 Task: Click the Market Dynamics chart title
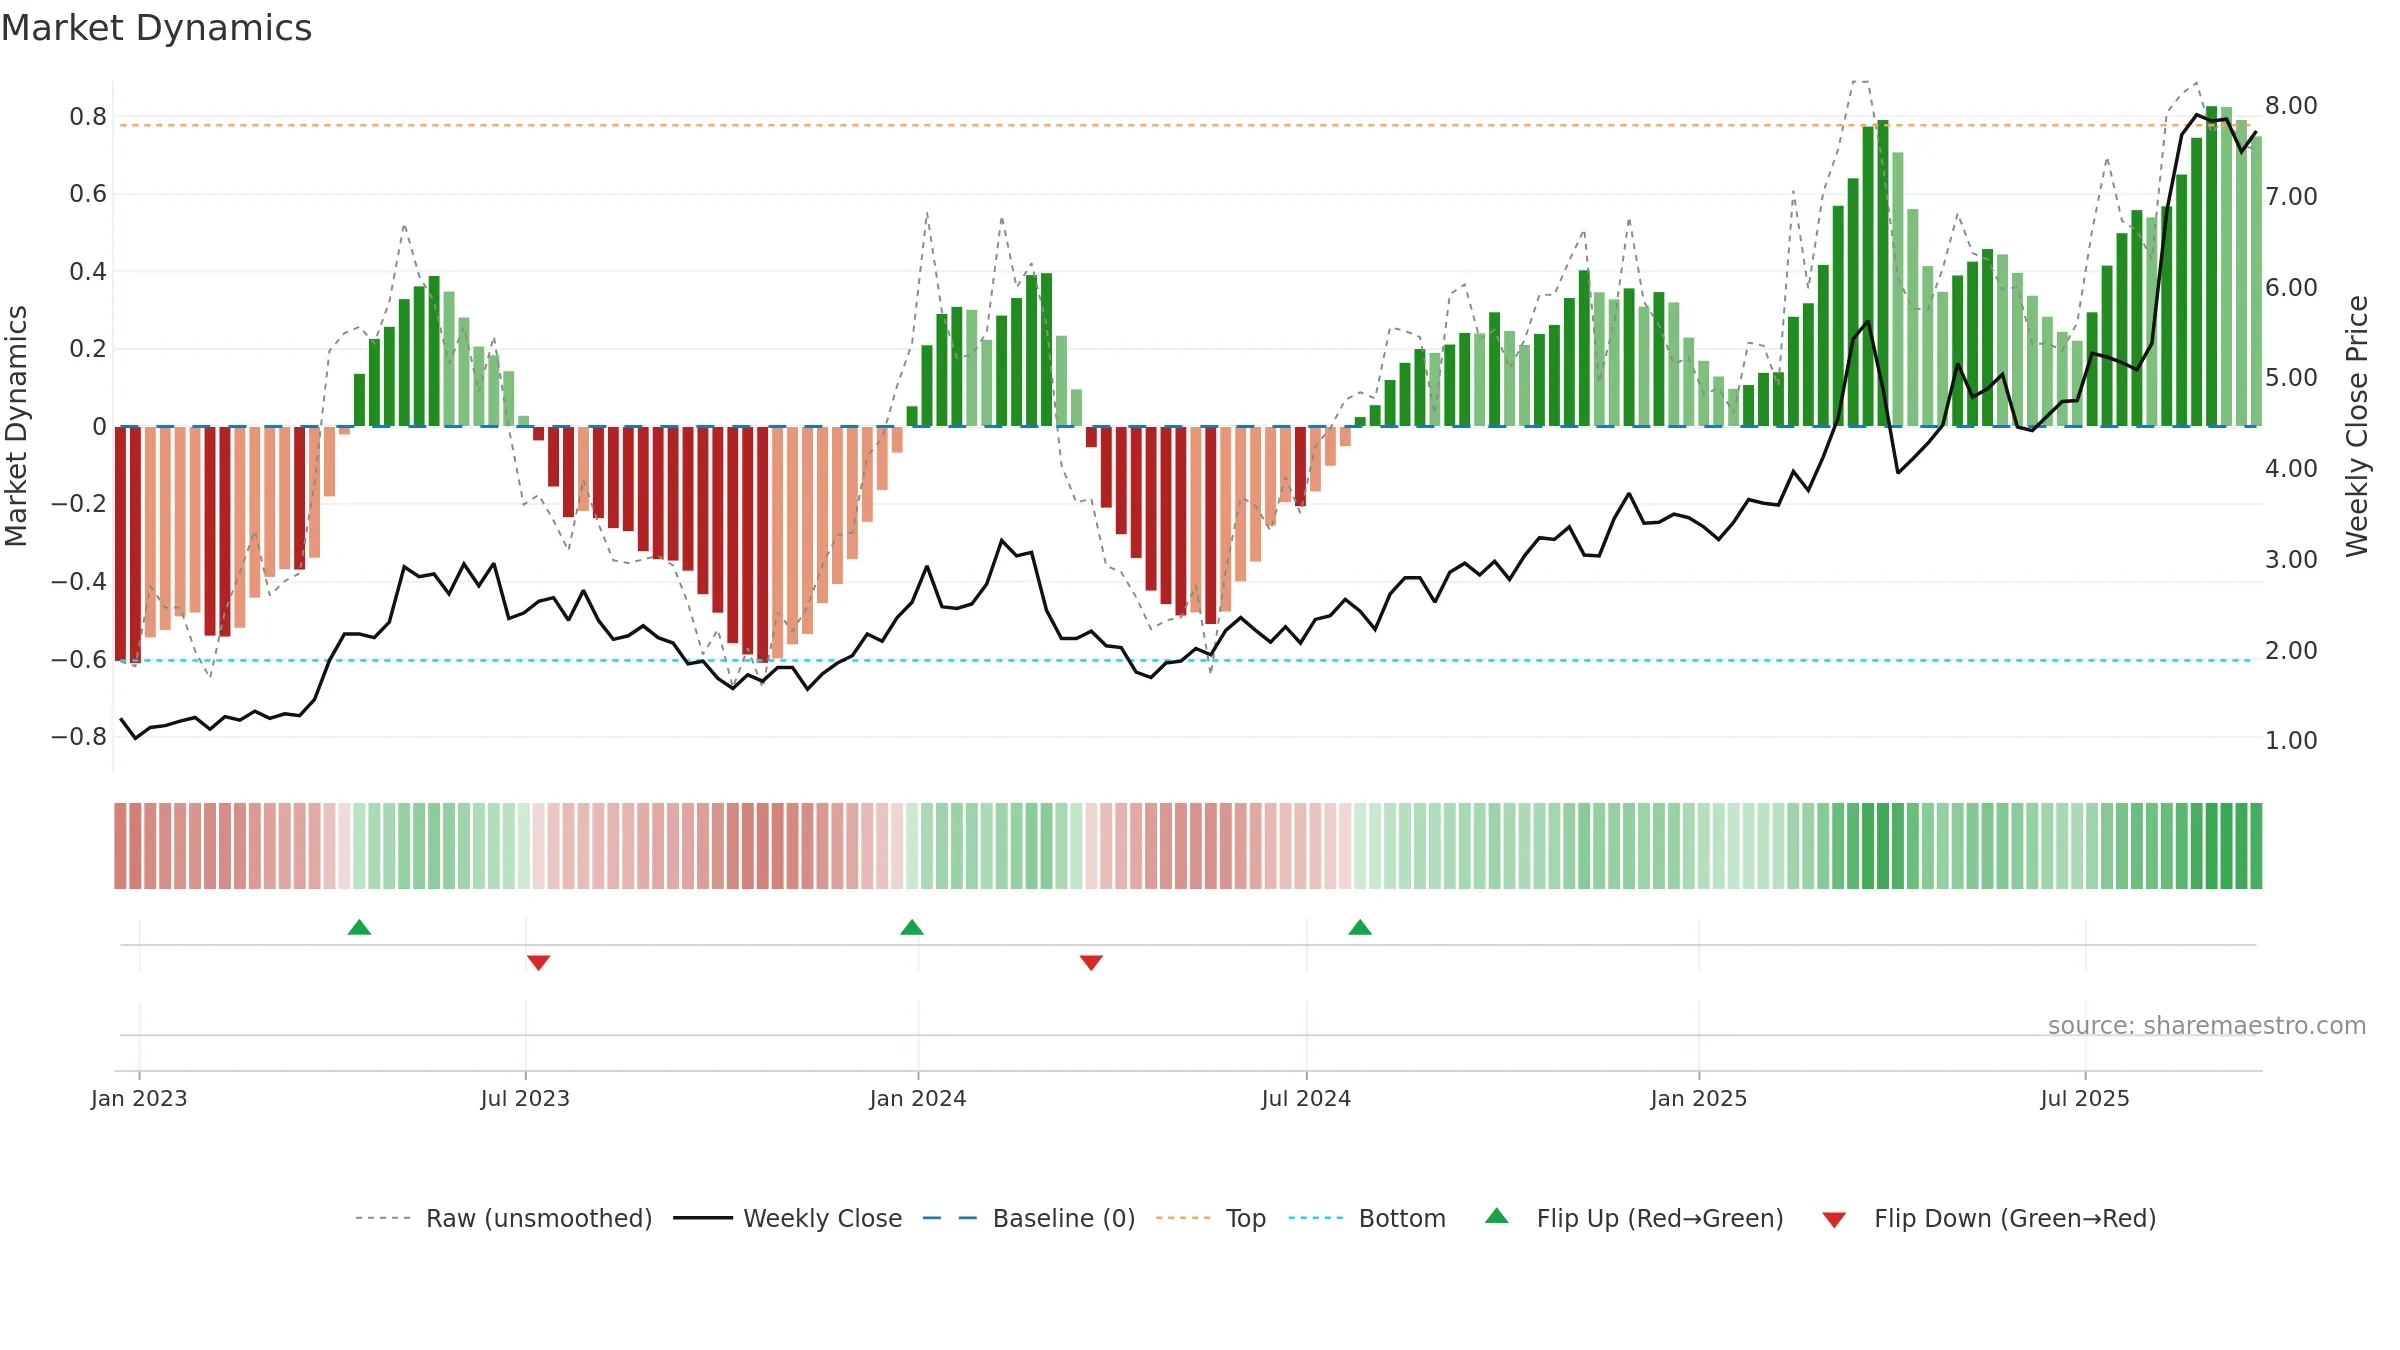[156, 28]
